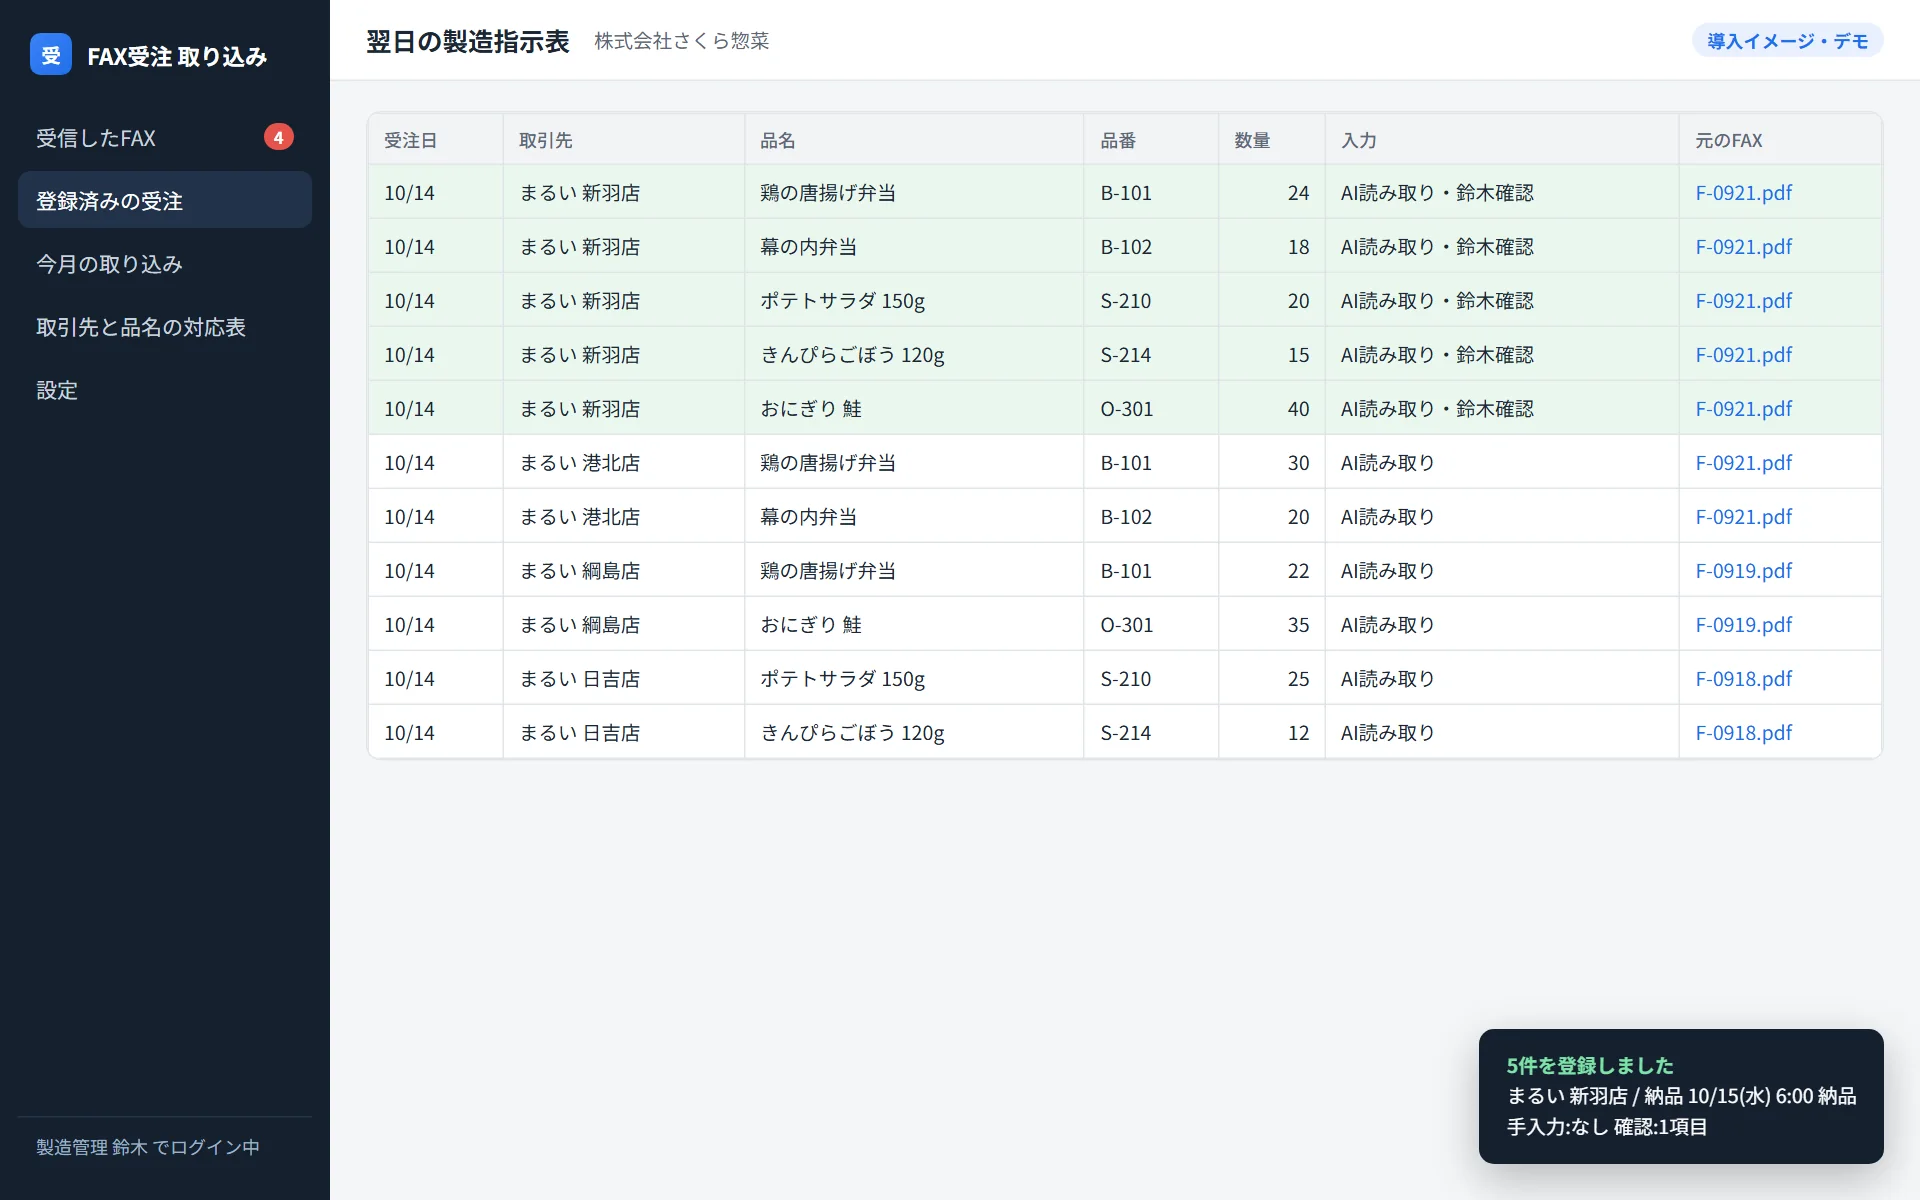Click AI読み取り・鈴木確認 in the ポテトサラダ row
1920x1200 pixels.
(1437, 301)
